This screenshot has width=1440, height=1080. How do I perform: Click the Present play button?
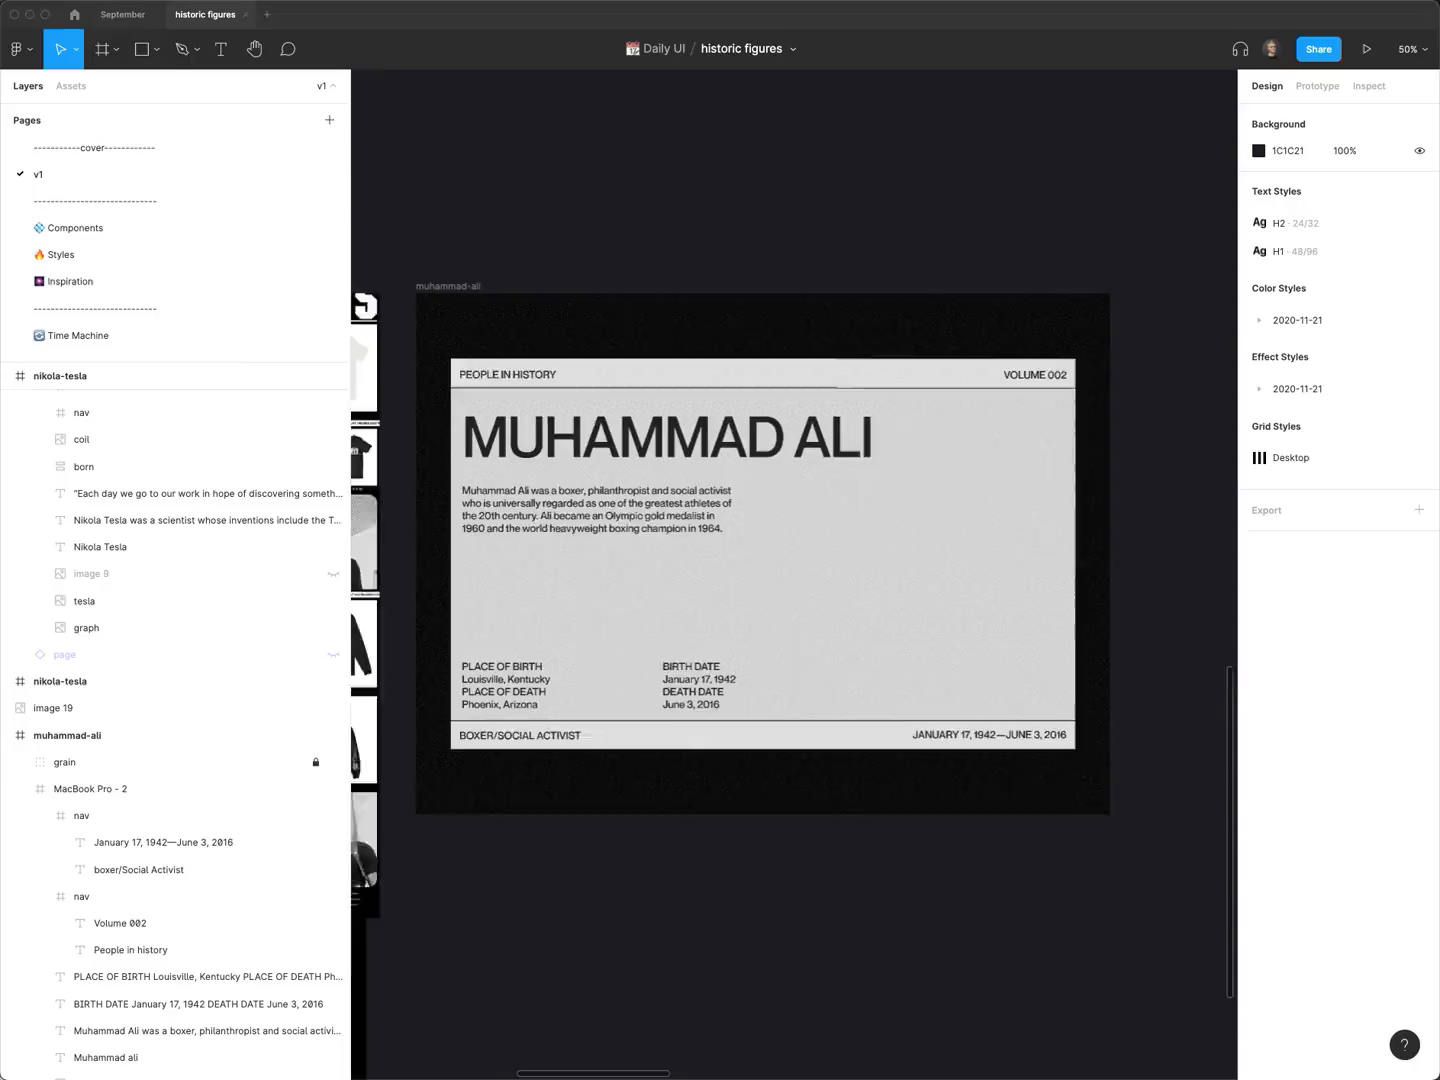1366,49
